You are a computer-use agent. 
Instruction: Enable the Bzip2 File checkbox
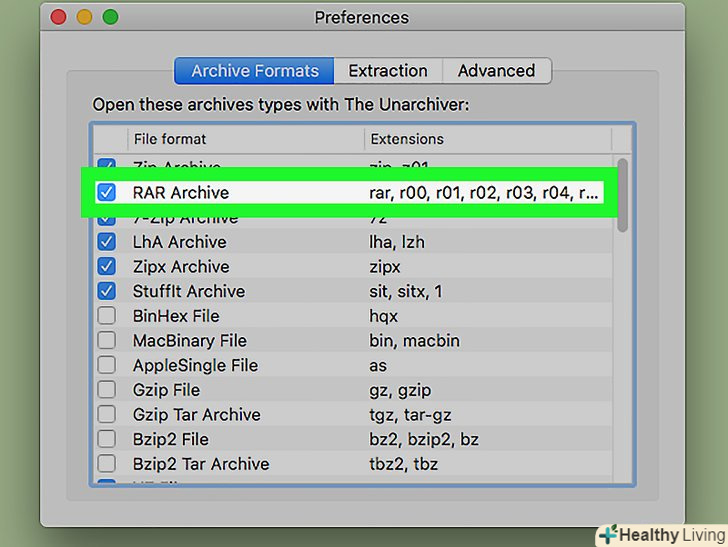106,439
